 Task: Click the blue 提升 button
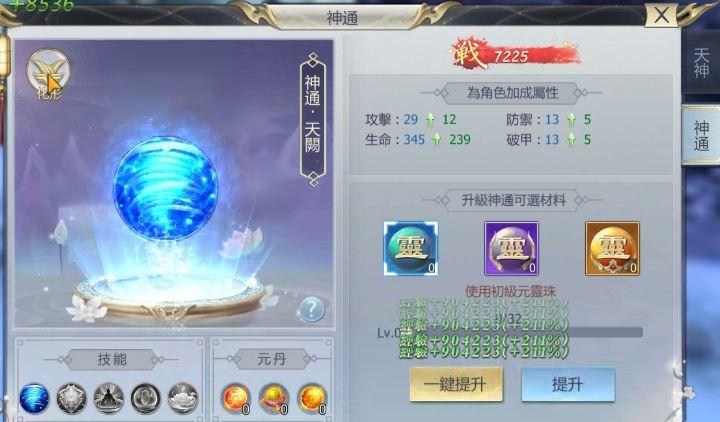pos(568,384)
